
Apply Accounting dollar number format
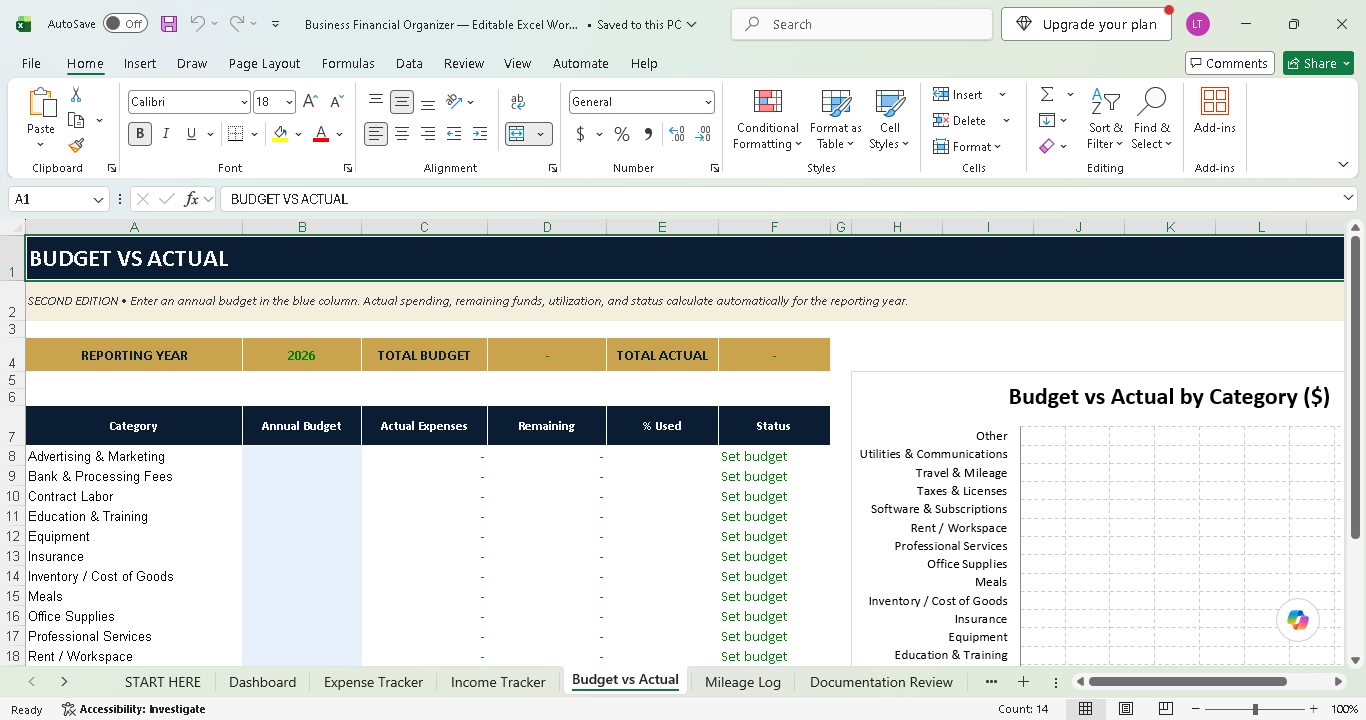point(580,134)
